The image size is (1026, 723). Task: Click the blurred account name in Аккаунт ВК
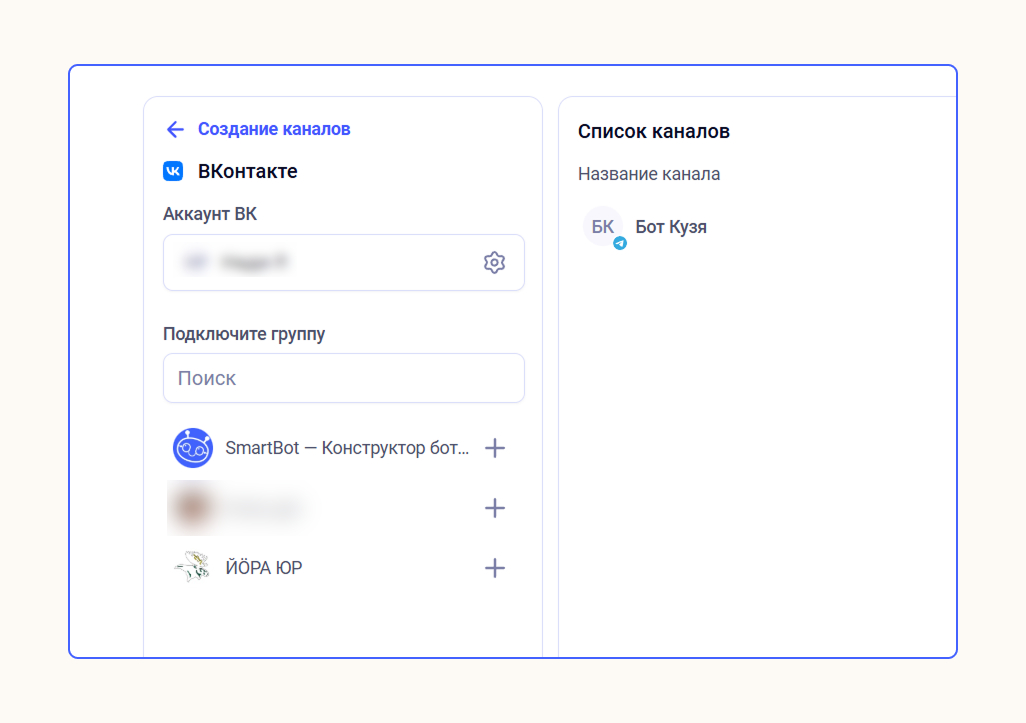[x=254, y=262]
